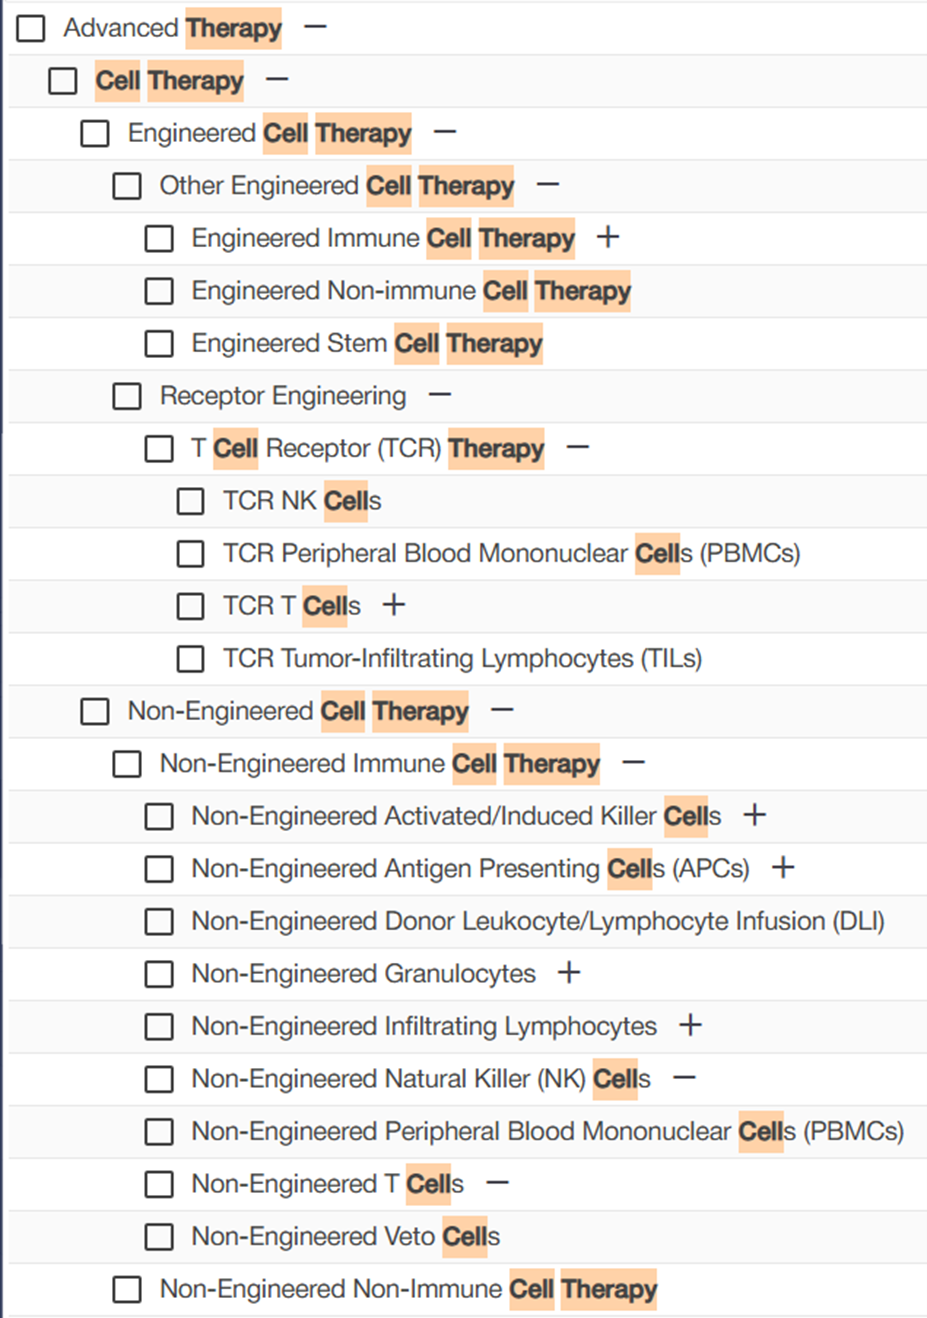
Task: Expand Engineered Immune Cell Therapy
Action: 607,237
